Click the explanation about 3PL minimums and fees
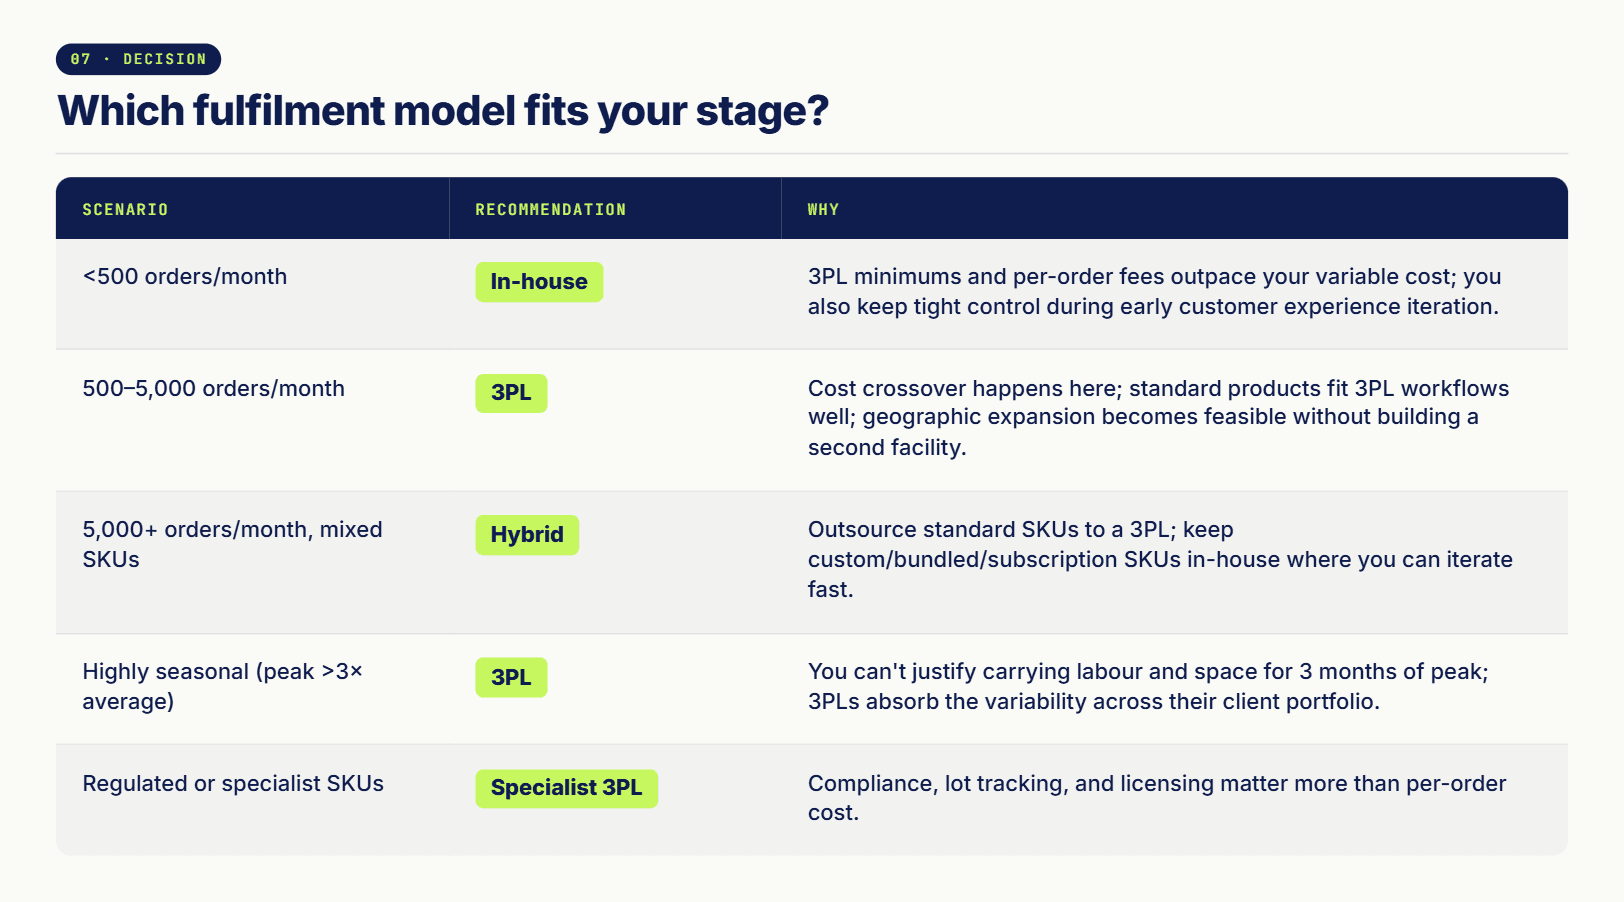This screenshot has width=1624, height=902. coord(1154,292)
